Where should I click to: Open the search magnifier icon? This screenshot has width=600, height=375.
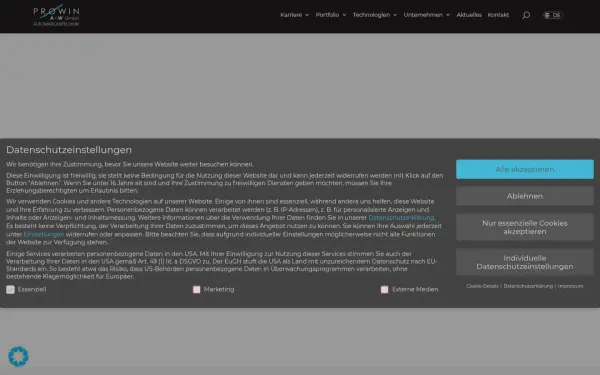pyautogui.click(x=526, y=15)
